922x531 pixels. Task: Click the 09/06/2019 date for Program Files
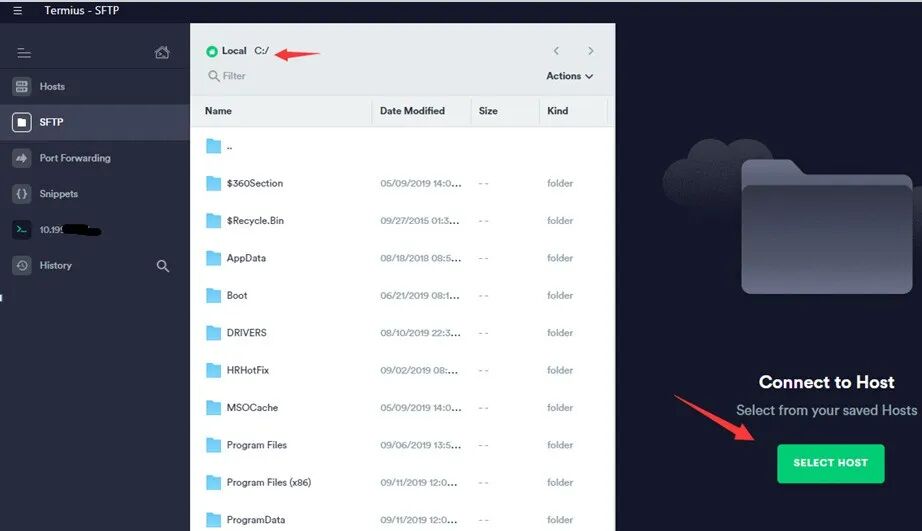tap(420, 445)
